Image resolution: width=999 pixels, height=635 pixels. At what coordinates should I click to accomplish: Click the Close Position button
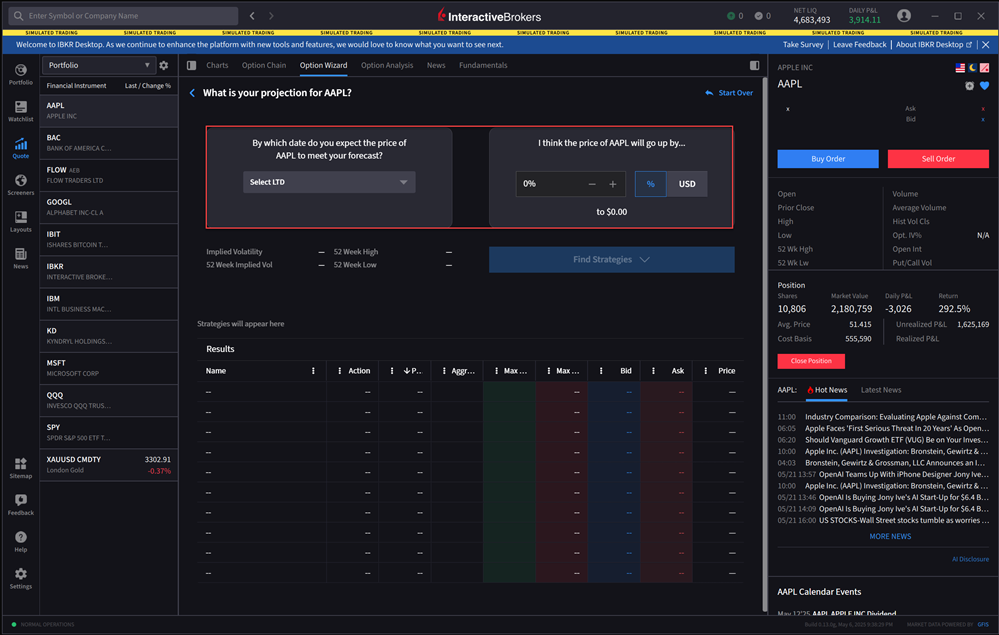click(x=811, y=361)
